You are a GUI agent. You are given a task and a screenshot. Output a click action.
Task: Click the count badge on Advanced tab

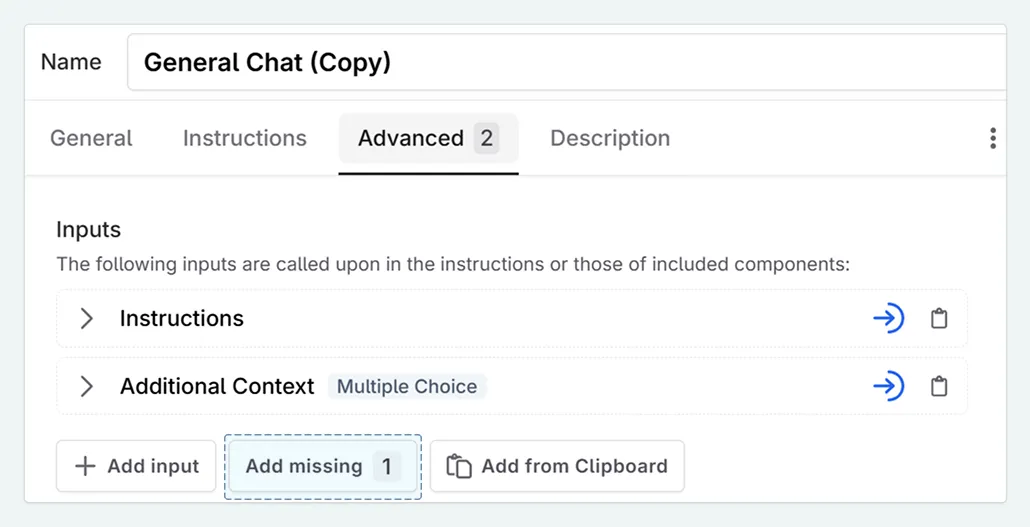click(x=487, y=138)
